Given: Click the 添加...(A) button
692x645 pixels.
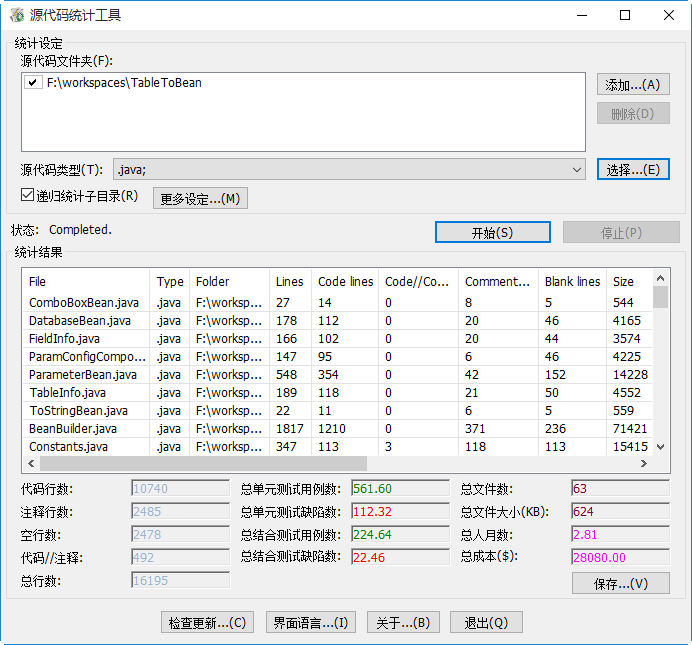Looking at the screenshot, I should pyautogui.click(x=633, y=84).
